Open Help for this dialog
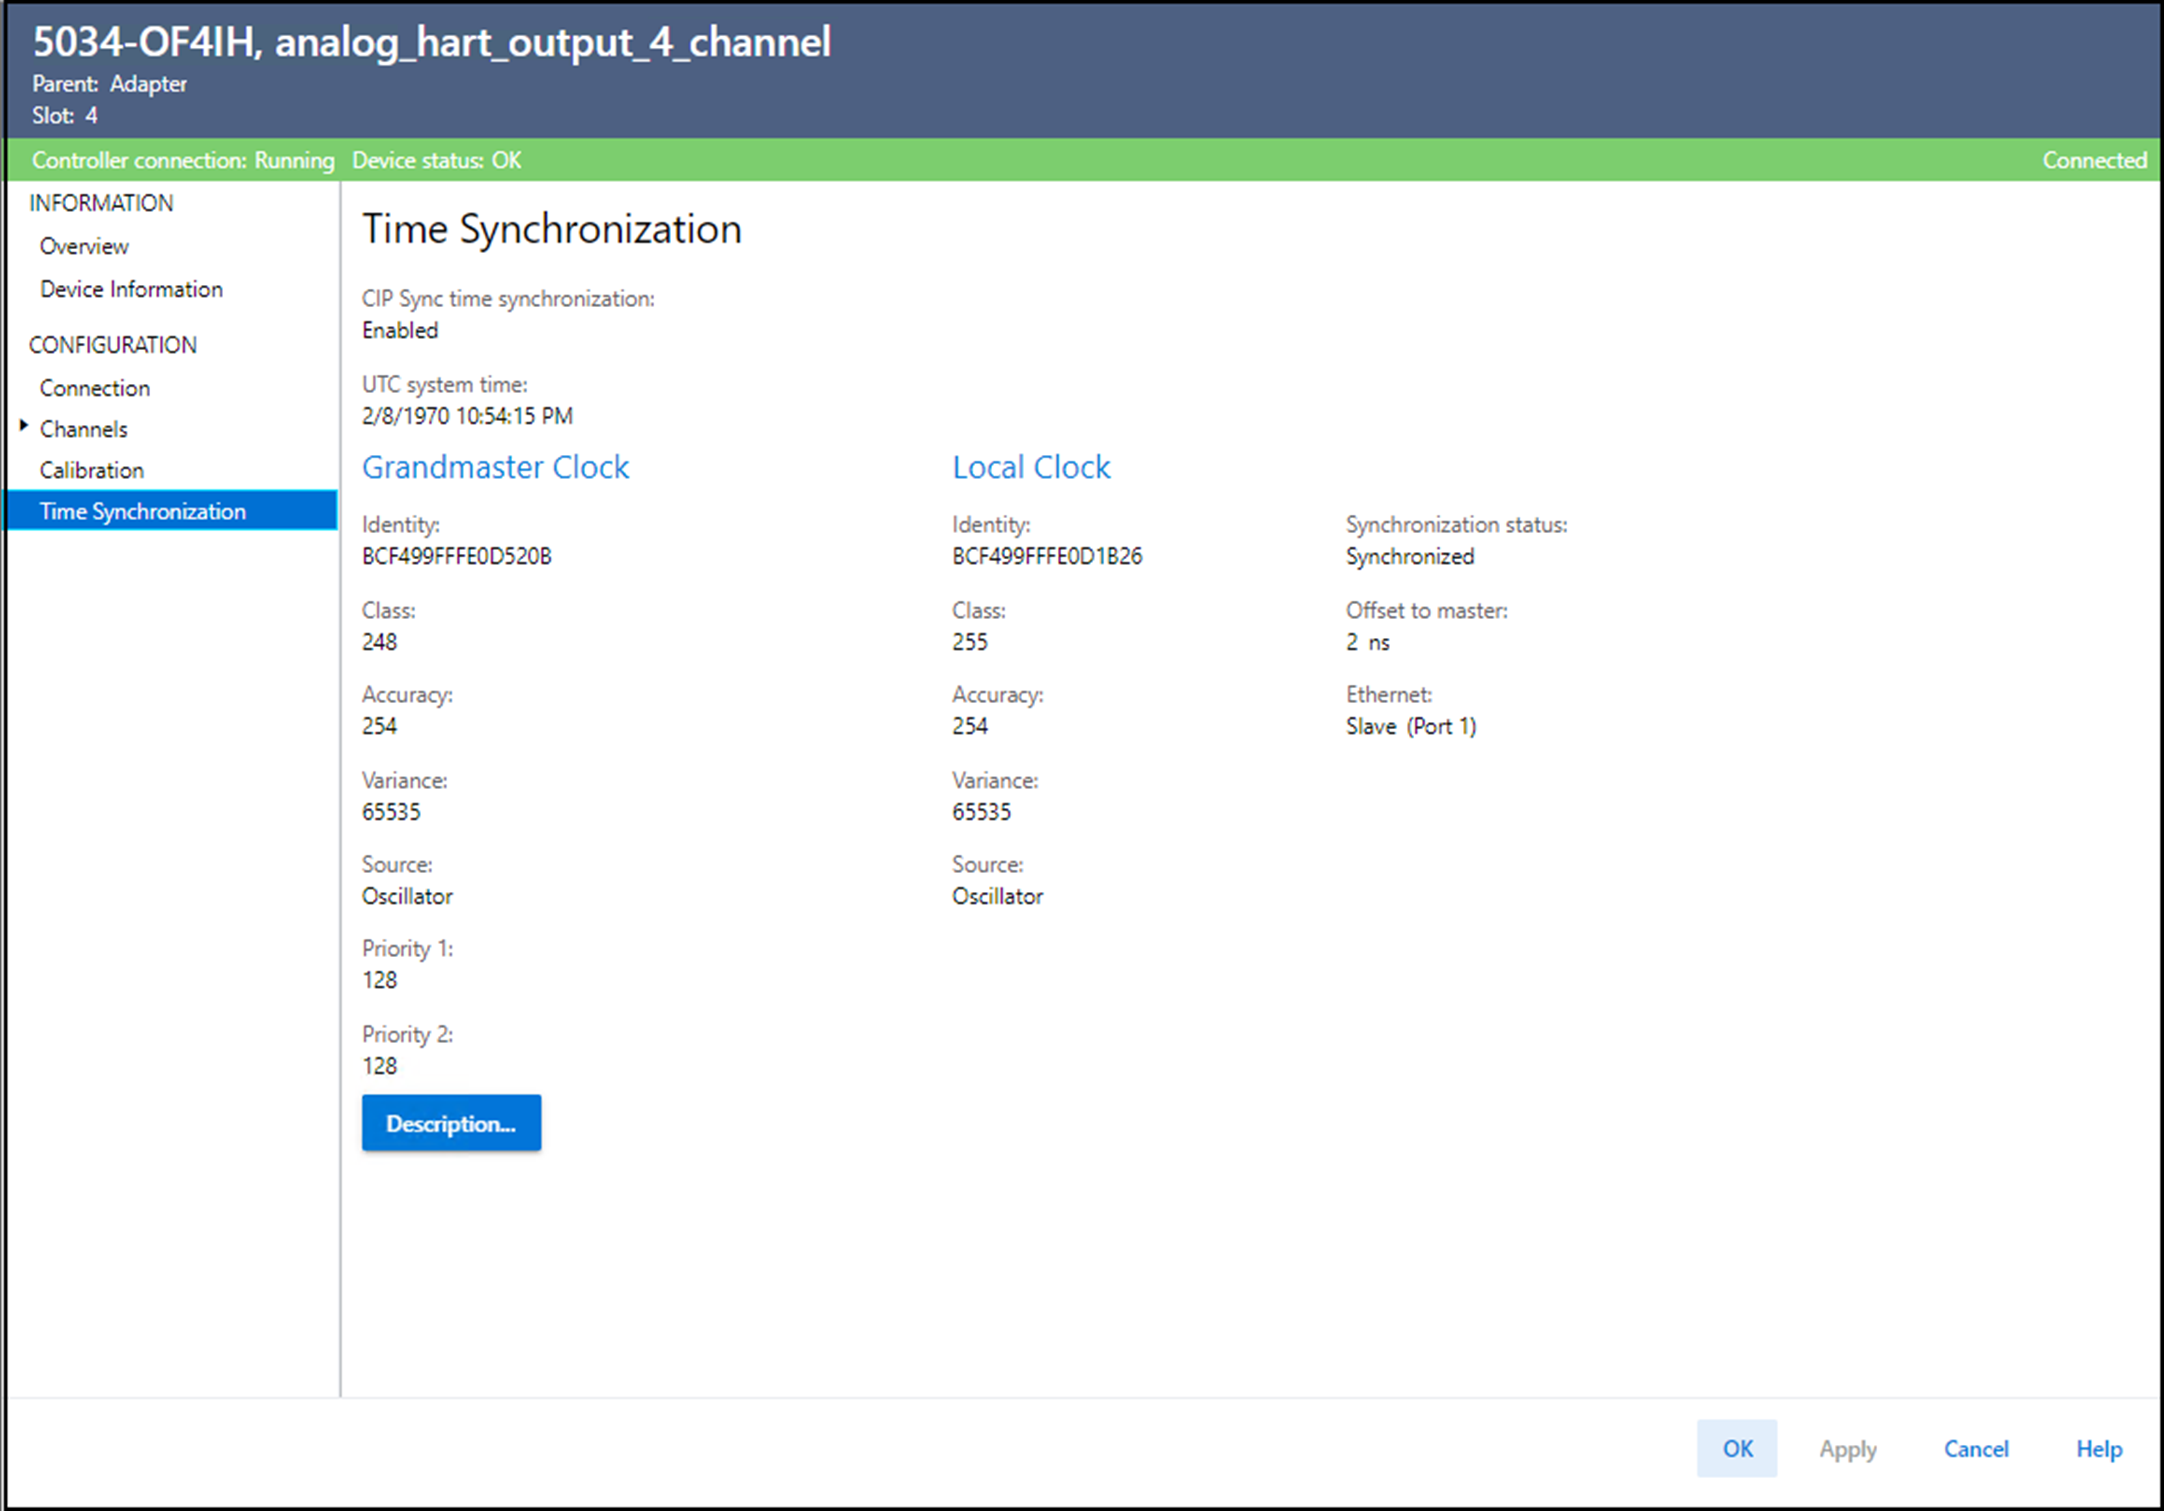Screen dimensions: 2164x1511 click(2098, 1449)
